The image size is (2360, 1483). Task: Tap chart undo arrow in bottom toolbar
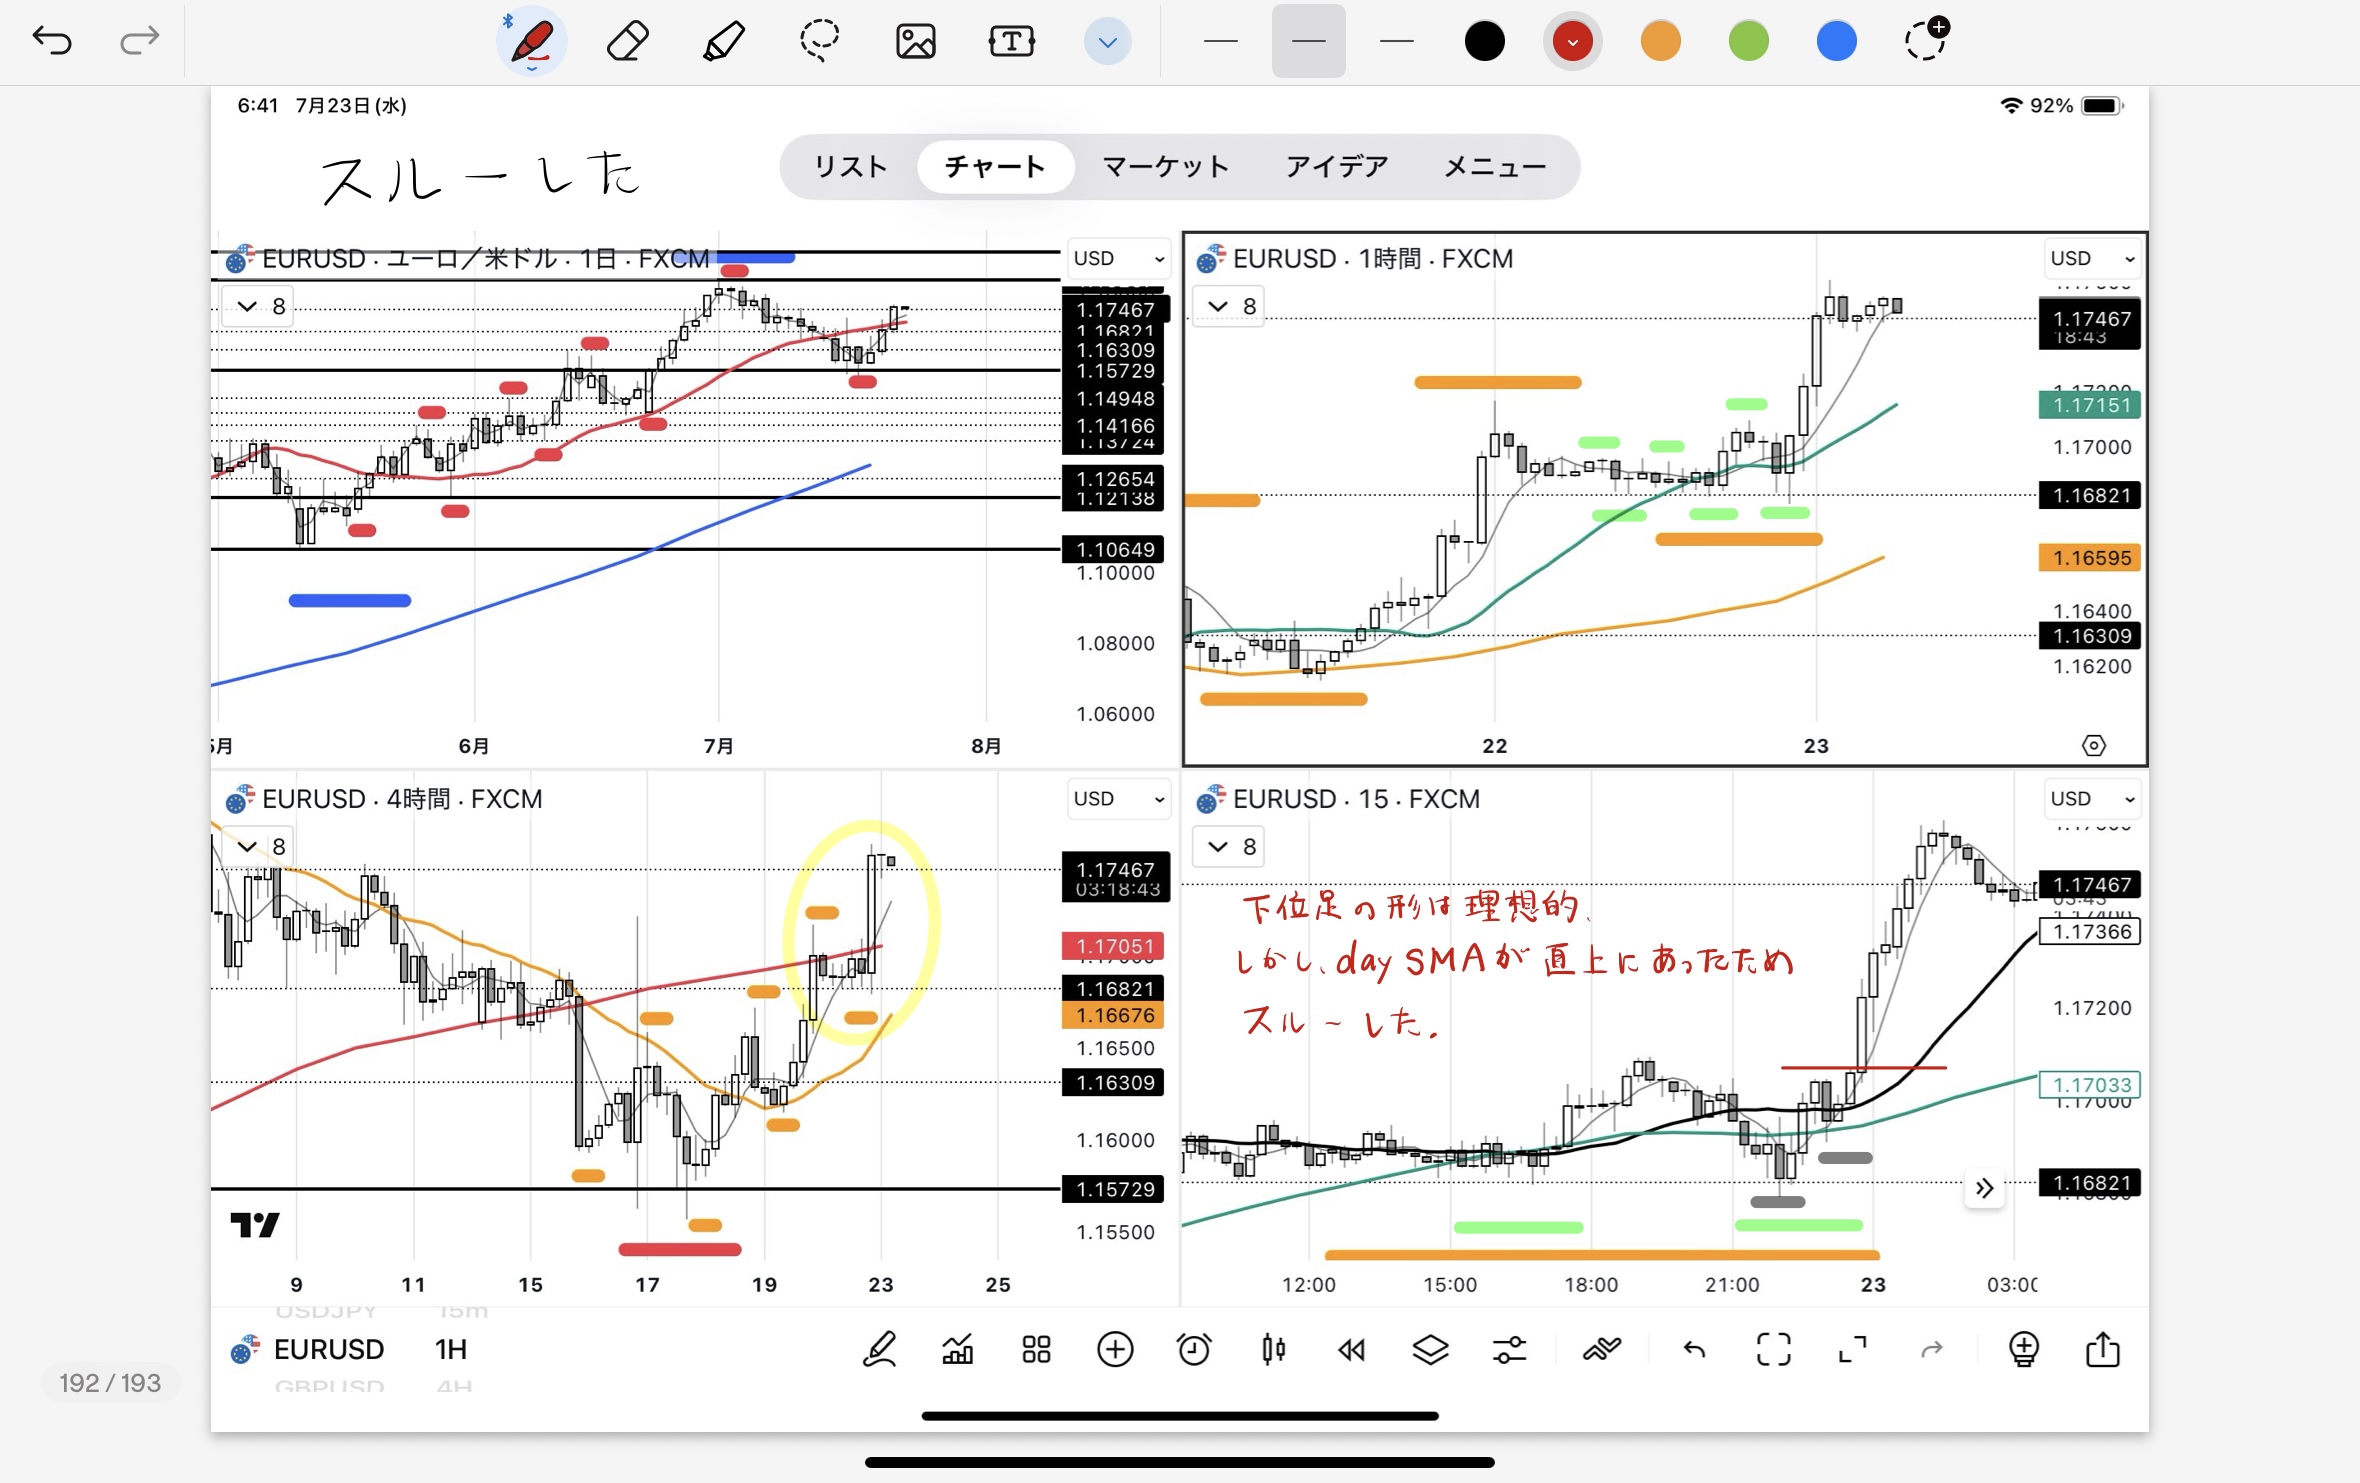(x=1694, y=1350)
